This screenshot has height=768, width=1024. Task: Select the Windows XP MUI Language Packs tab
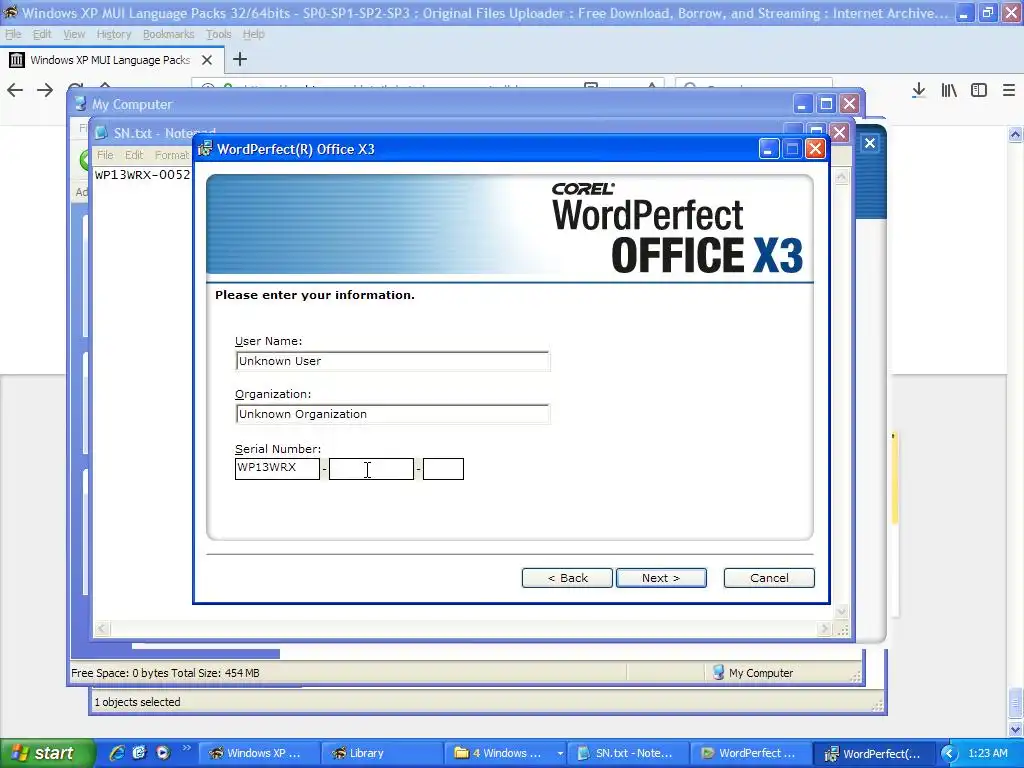111,60
